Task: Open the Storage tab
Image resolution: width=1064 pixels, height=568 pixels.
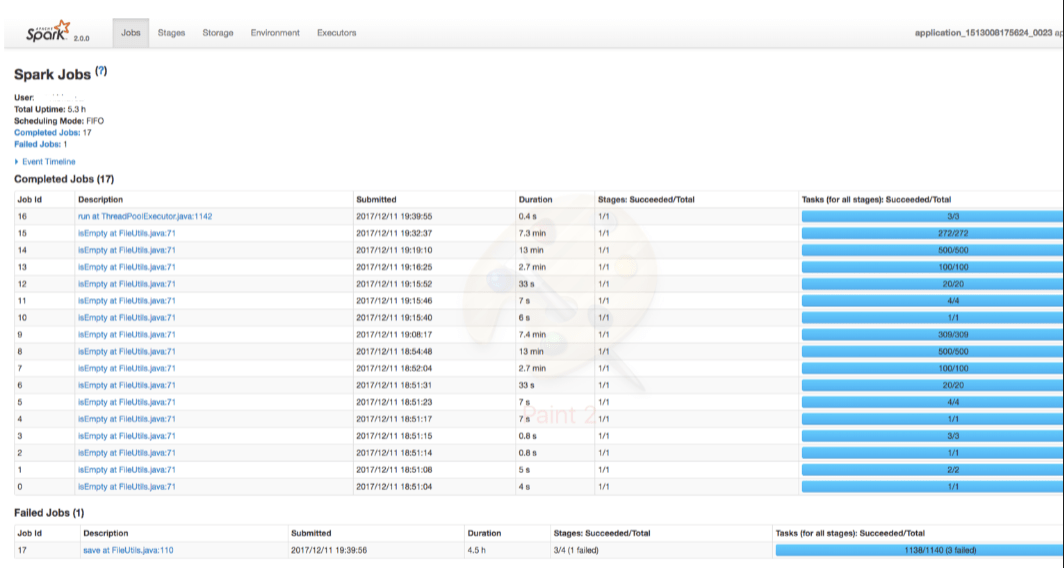Action: pyautogui.click(x=218, y=33)
